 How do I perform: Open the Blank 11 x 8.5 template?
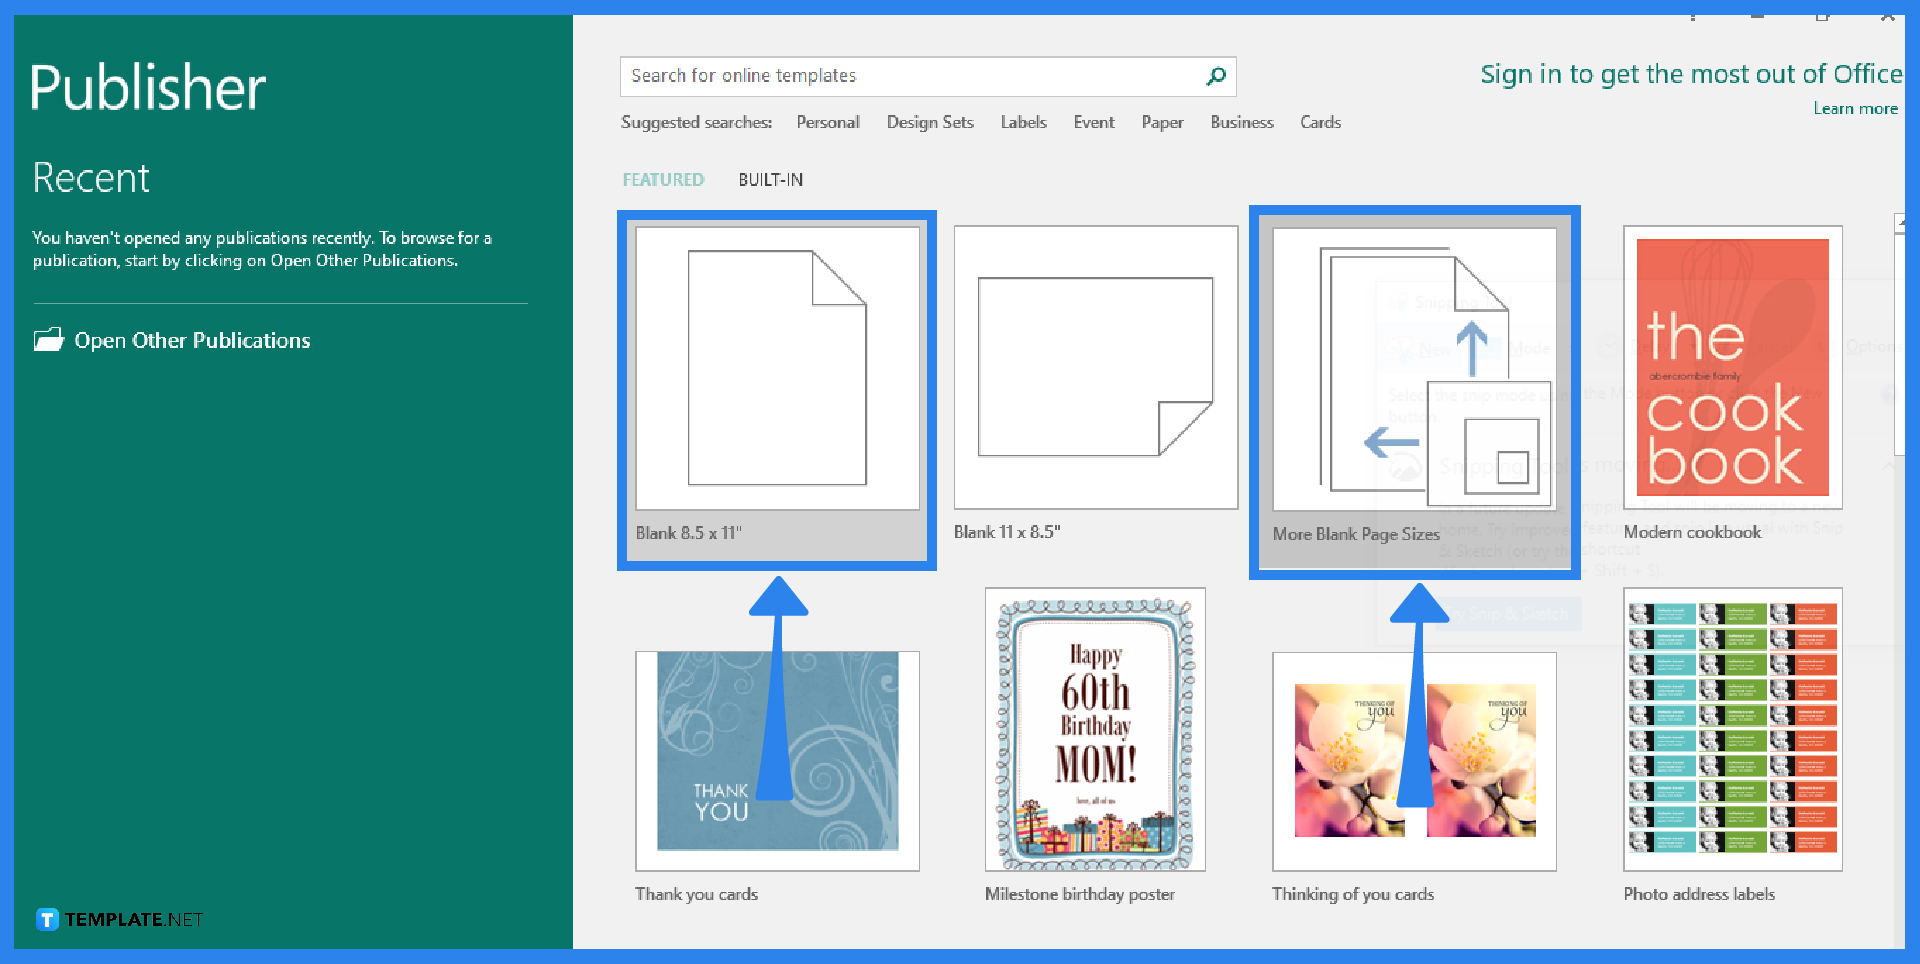pos(1096,365)
